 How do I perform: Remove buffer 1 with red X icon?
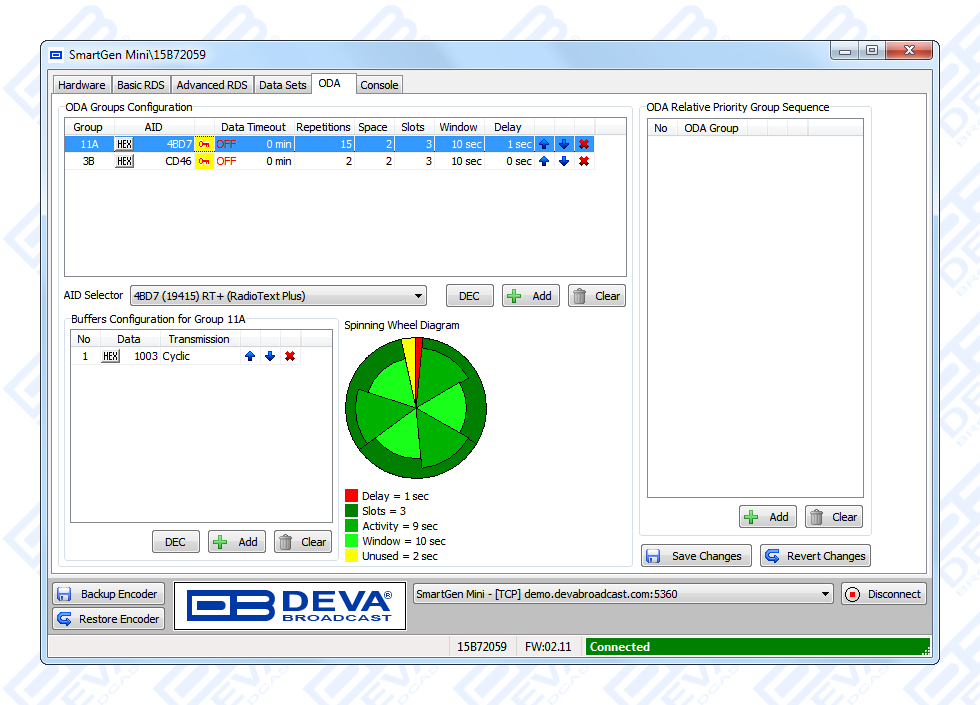pyautogui.click(x=290, y=356)
